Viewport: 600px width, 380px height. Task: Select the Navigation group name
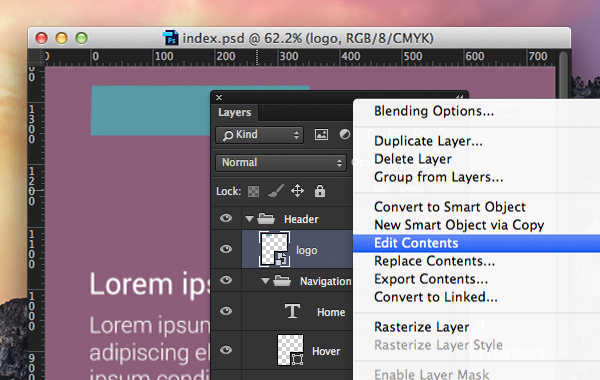coord(325,281)
